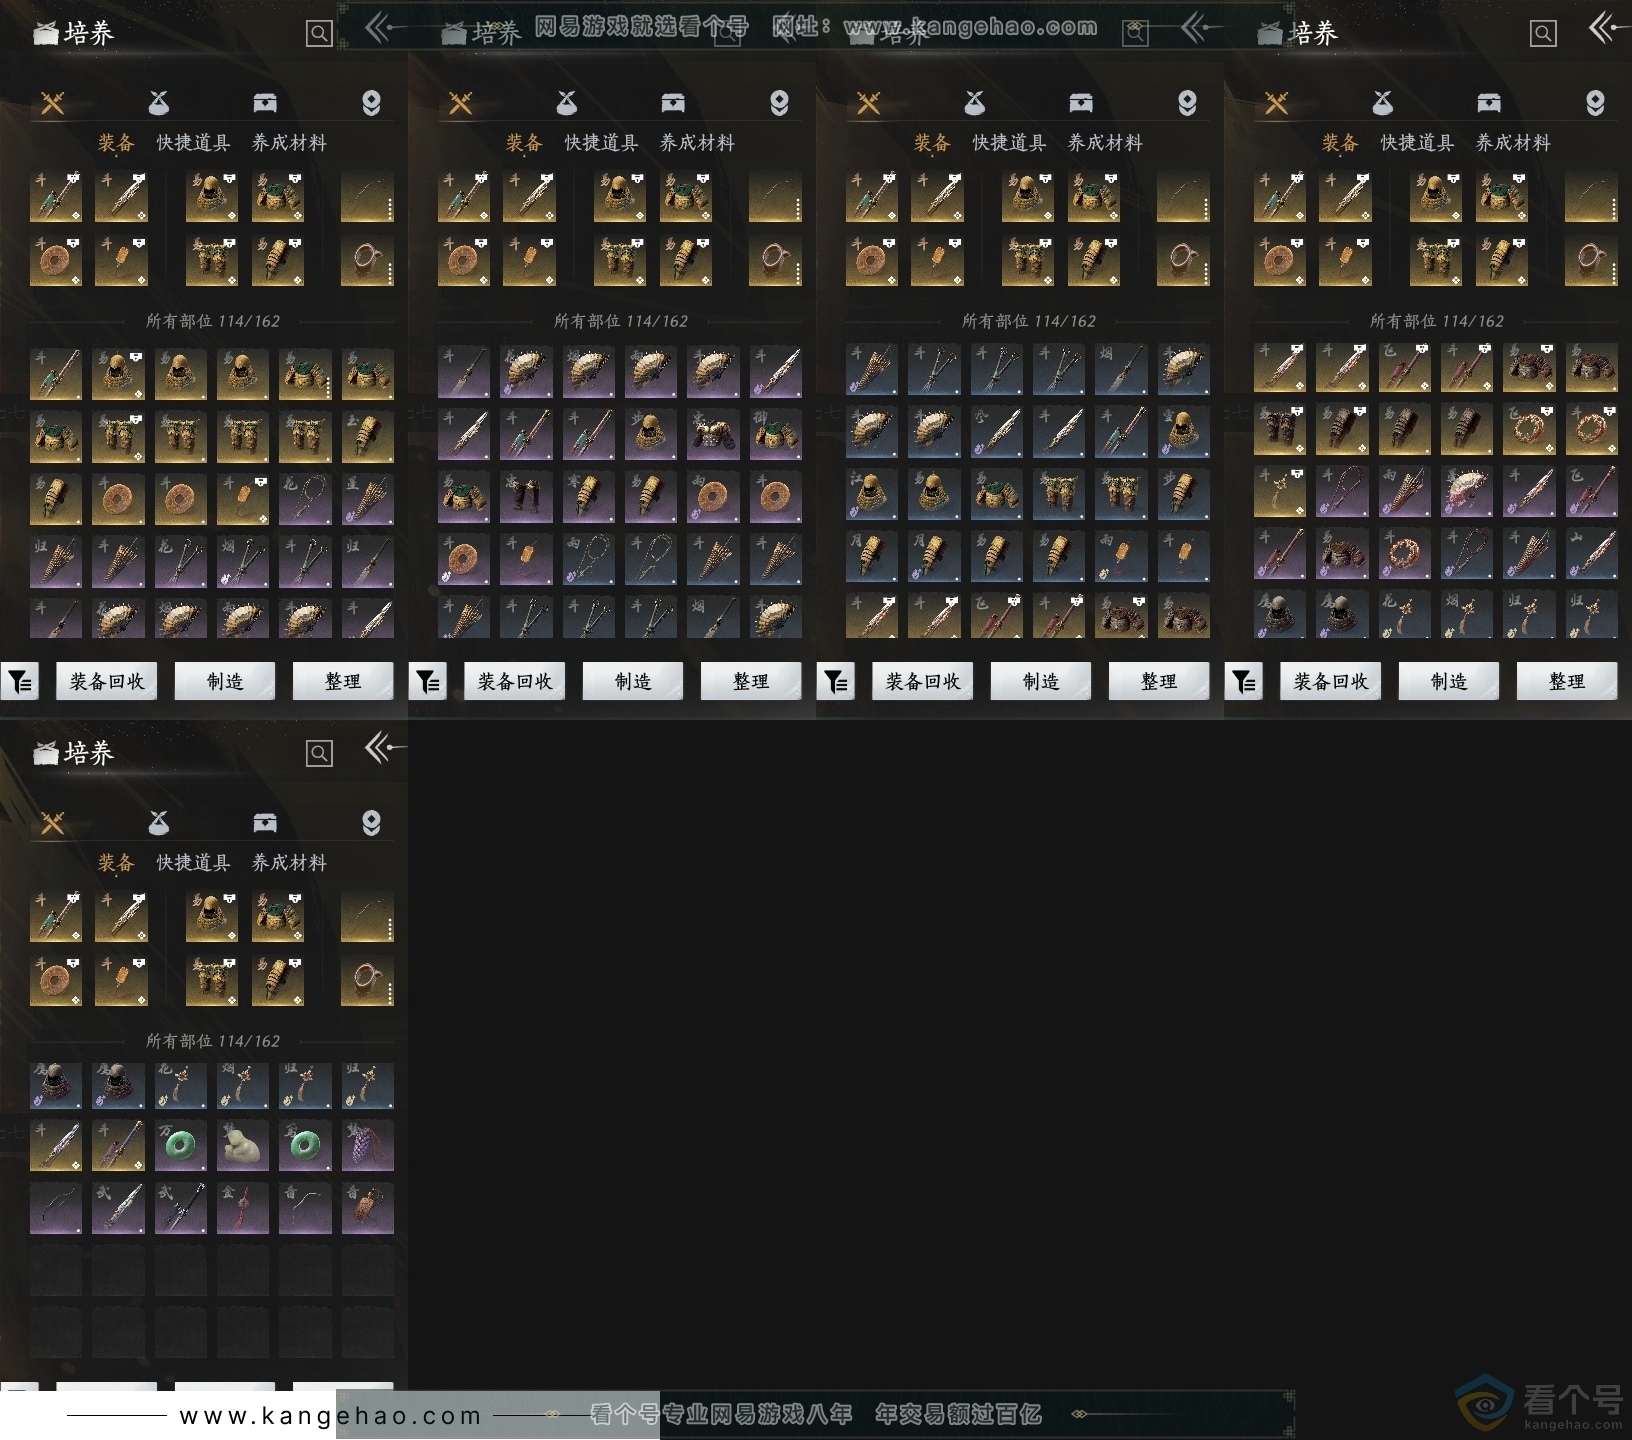Switch to 快捷道具 tab in top-left panel

coord(193,143)
